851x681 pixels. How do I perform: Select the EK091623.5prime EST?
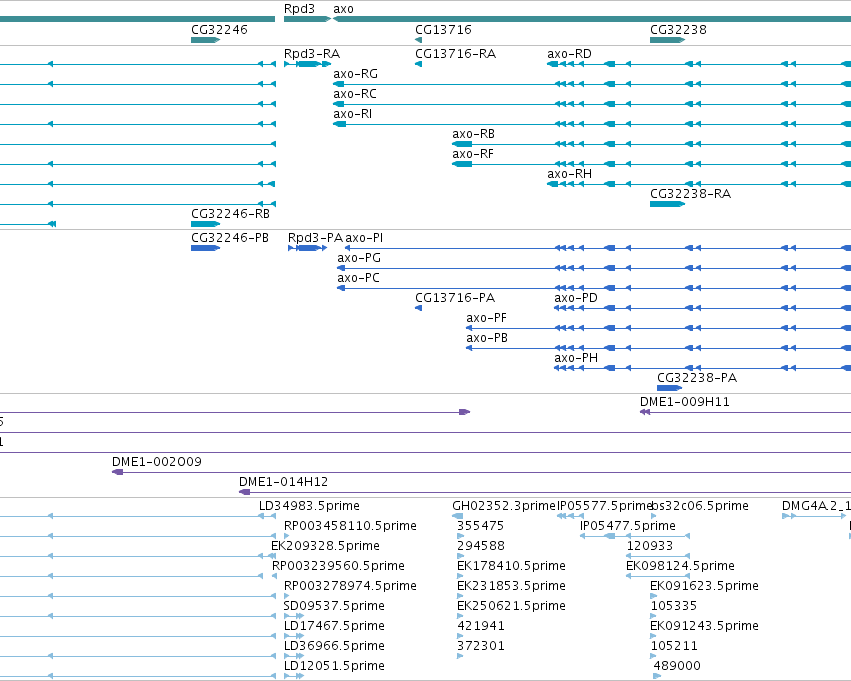click(x=704, y=587)
